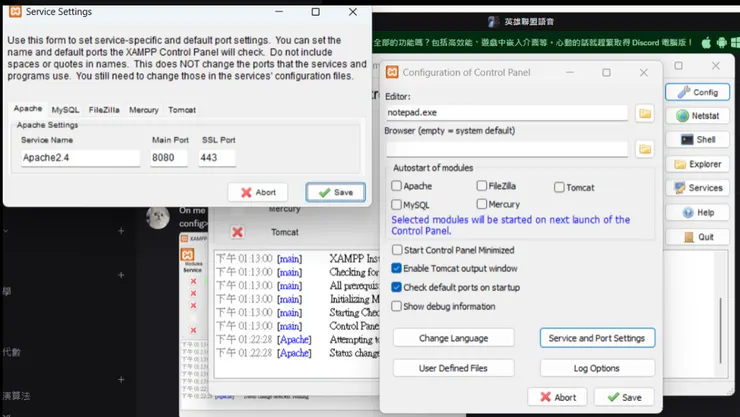
Task: Enable Apache autostart checkbox
Action: 396,186
